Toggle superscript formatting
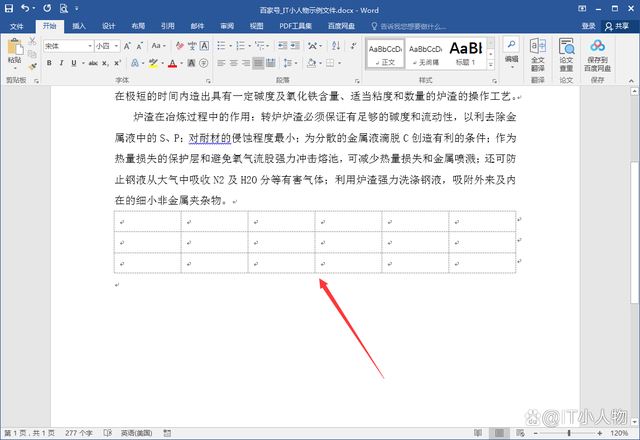Image resolution: width=640 pixels, height=440 pixels. point(118,63)
